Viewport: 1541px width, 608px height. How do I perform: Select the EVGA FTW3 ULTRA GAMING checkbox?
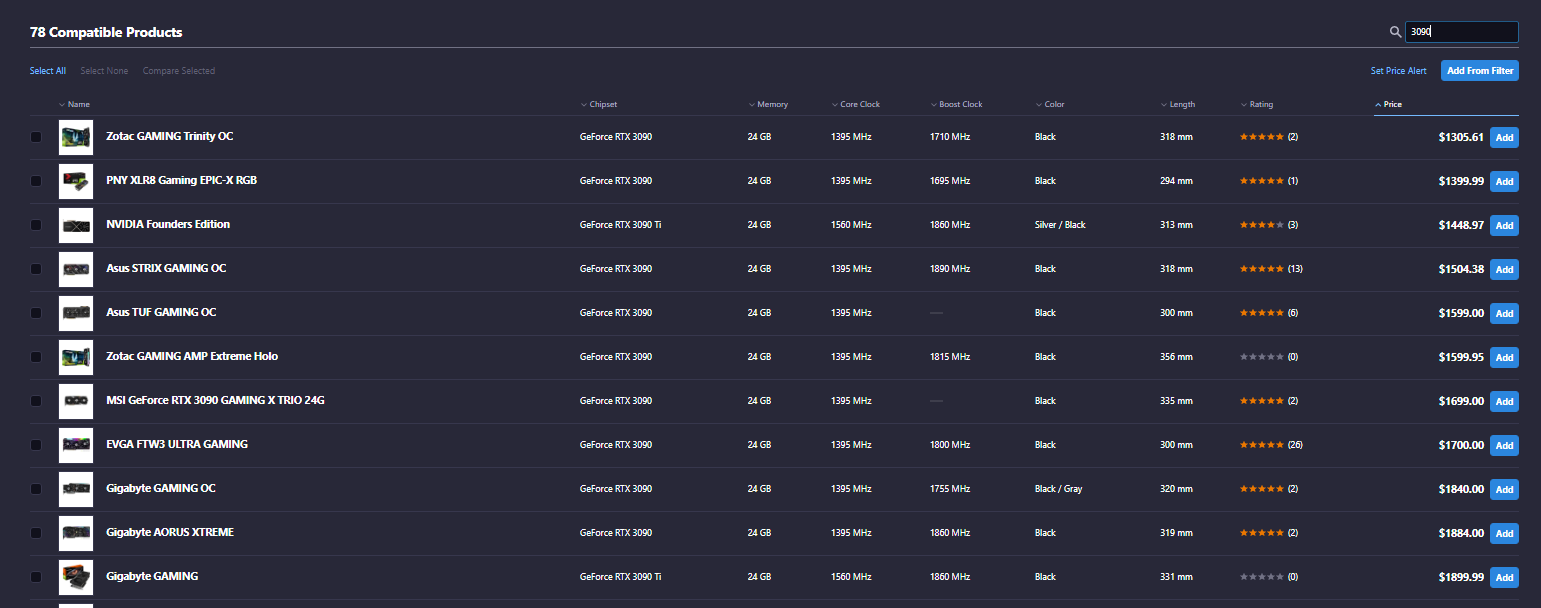tap(36, 445)
